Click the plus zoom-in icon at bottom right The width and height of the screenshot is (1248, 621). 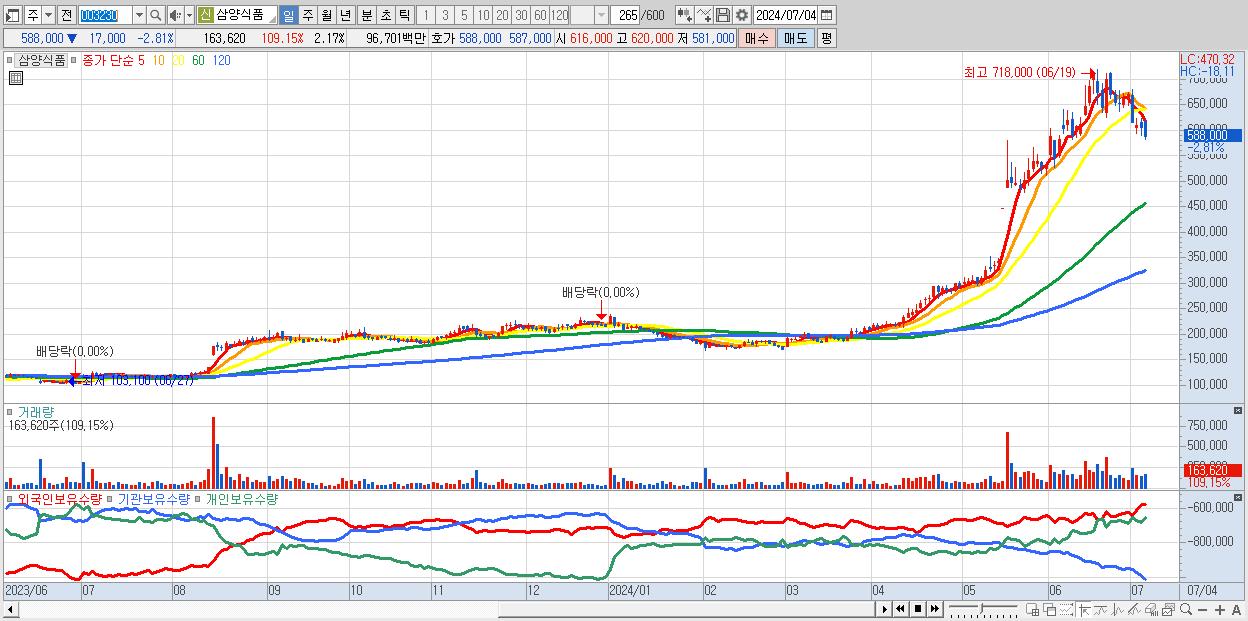coord(1220,610)
